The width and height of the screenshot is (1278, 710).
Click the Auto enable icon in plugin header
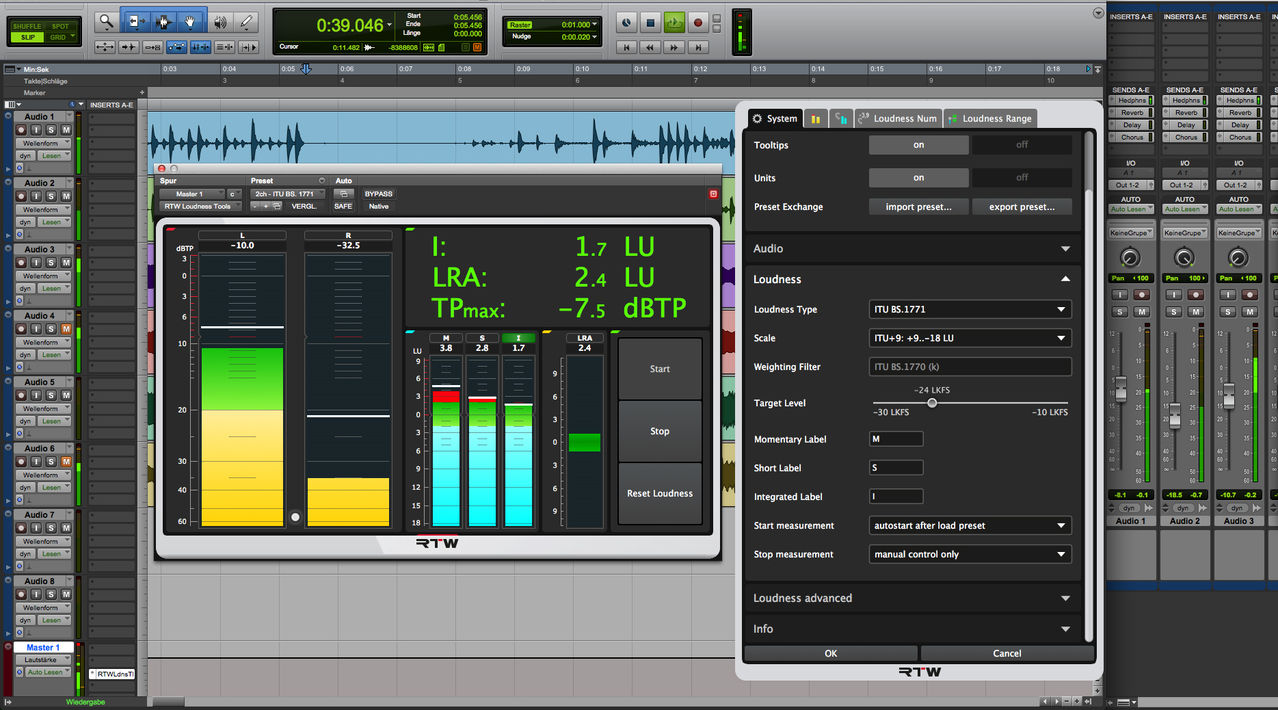[x=343, y=194]
